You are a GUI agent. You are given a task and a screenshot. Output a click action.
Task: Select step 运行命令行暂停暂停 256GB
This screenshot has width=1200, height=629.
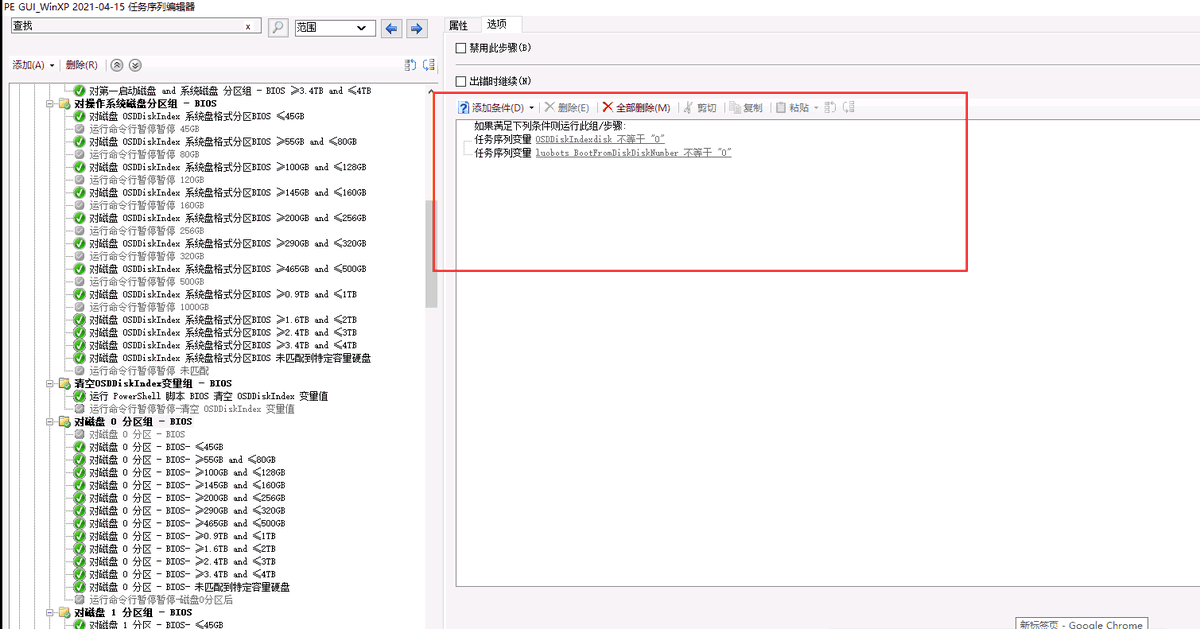click(147, 231)
